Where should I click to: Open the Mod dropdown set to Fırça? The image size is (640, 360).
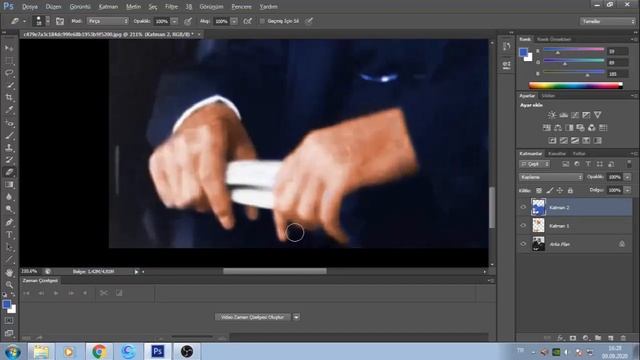click(x=107, y=21)
